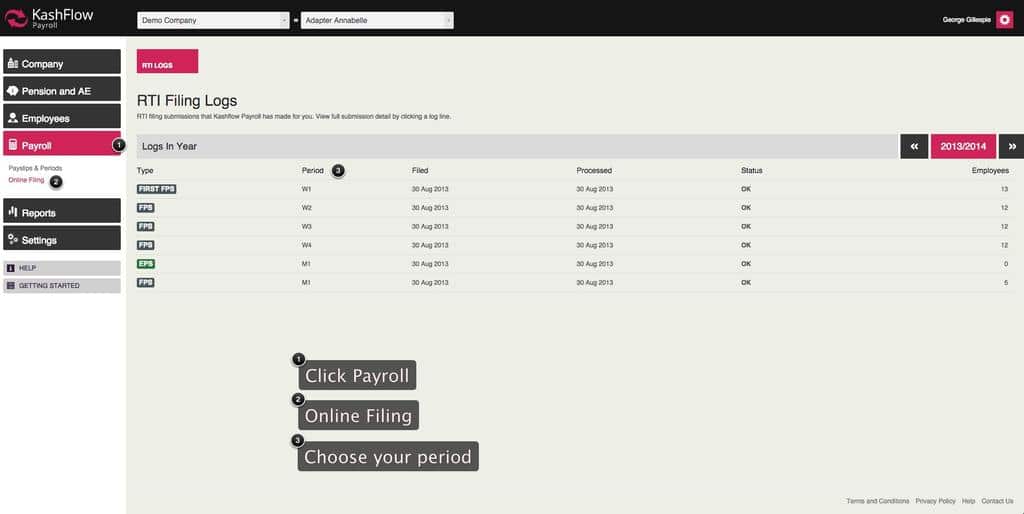This screenshot has height=514, width=1024.
Task: Click the HELP info icon in sidebar
Action: pos(11,268)
